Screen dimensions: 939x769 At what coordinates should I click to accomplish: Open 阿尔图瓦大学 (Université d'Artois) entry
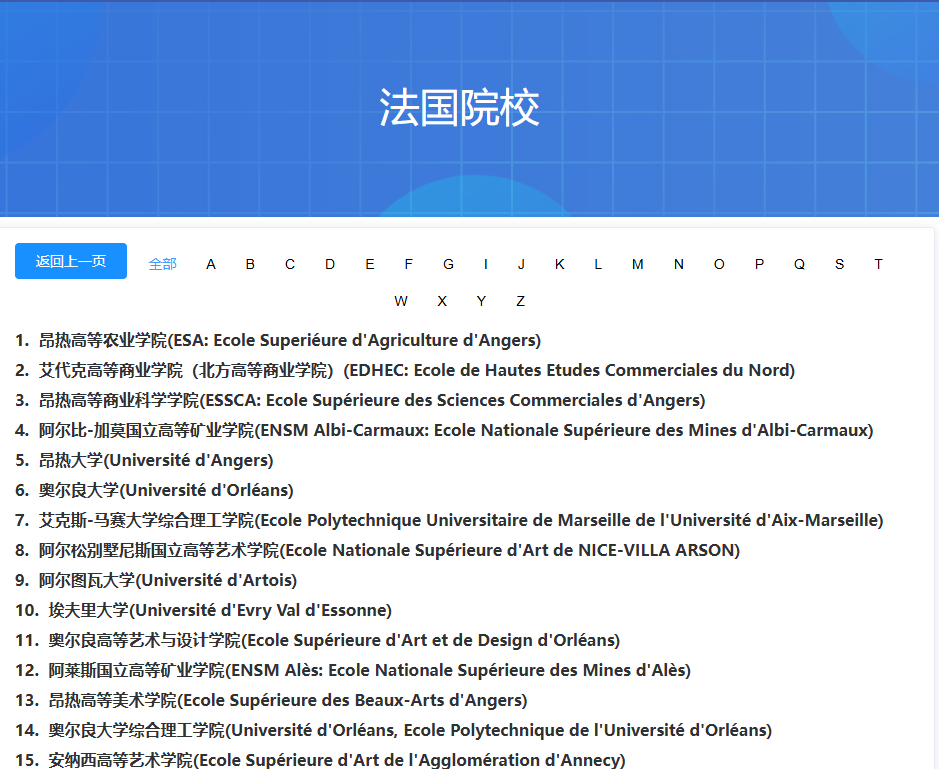(x=168, y=580)
